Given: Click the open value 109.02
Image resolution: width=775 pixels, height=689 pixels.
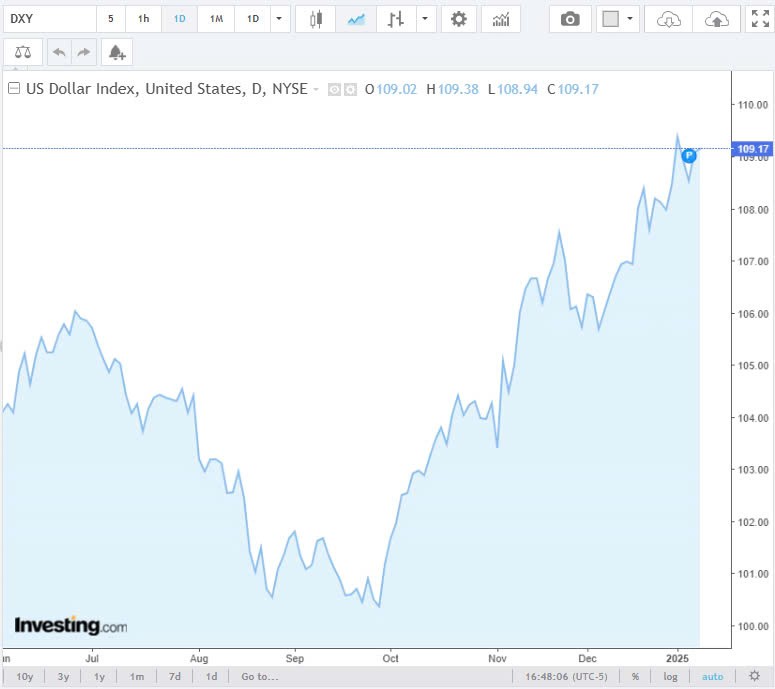Looking at the screenshot, I should pos(396,89).
